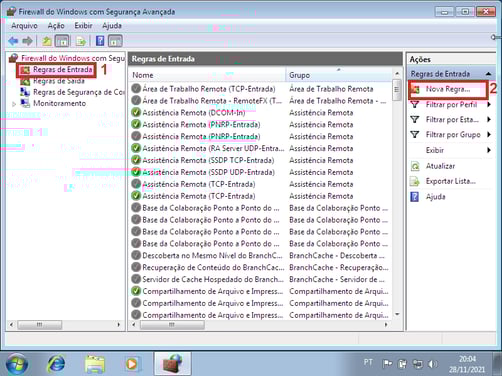Select the Regras de Saída tree item

pyautogui.click(x=59, y=81)
